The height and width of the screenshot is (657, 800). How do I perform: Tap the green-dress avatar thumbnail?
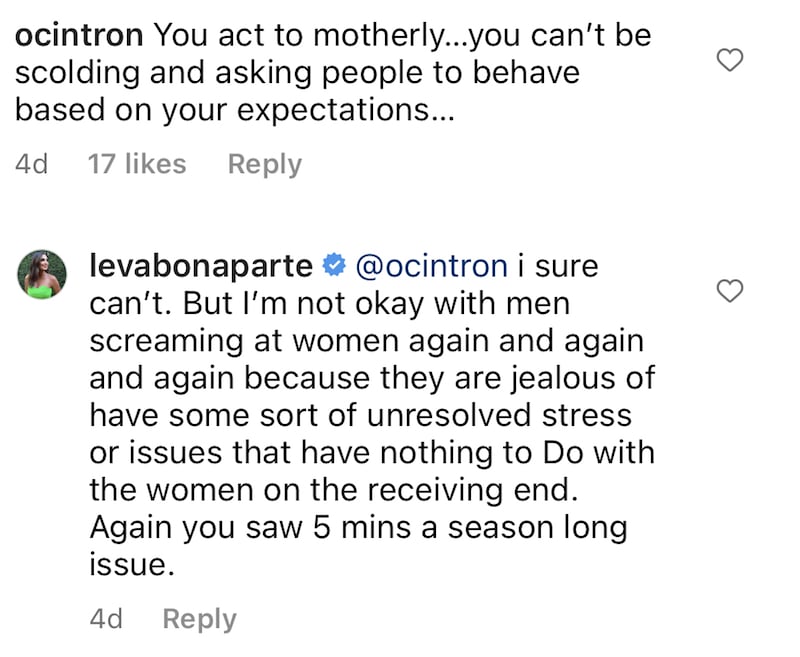pos(42,274)
